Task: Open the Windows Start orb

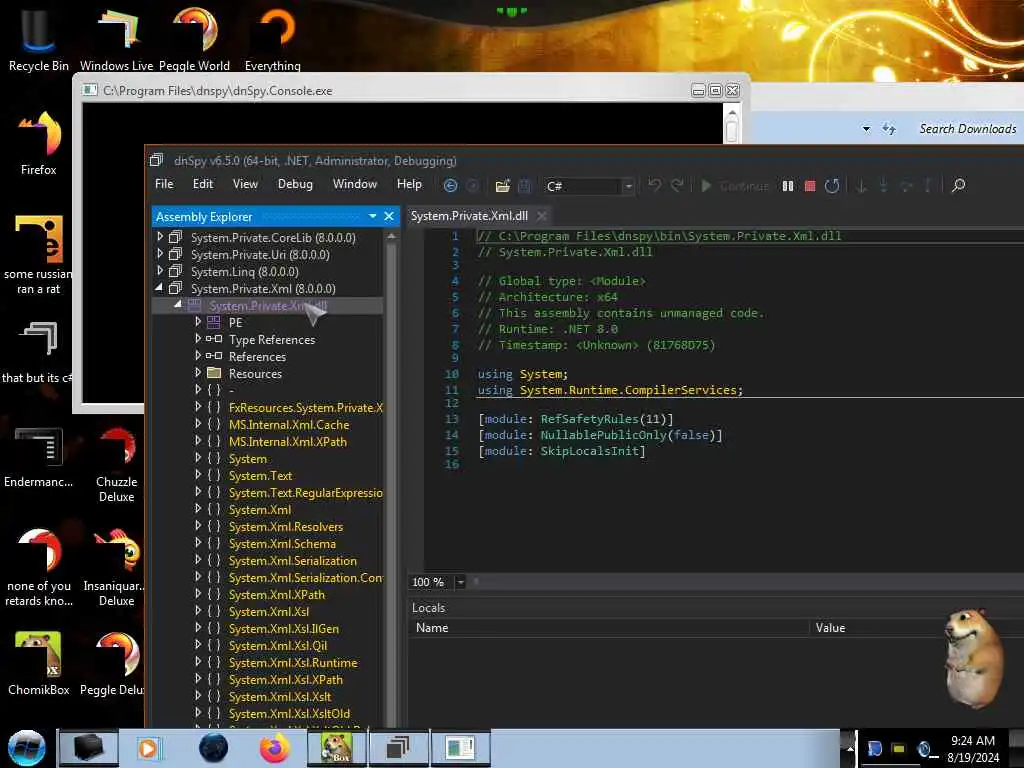Action: tap(27, 748)
